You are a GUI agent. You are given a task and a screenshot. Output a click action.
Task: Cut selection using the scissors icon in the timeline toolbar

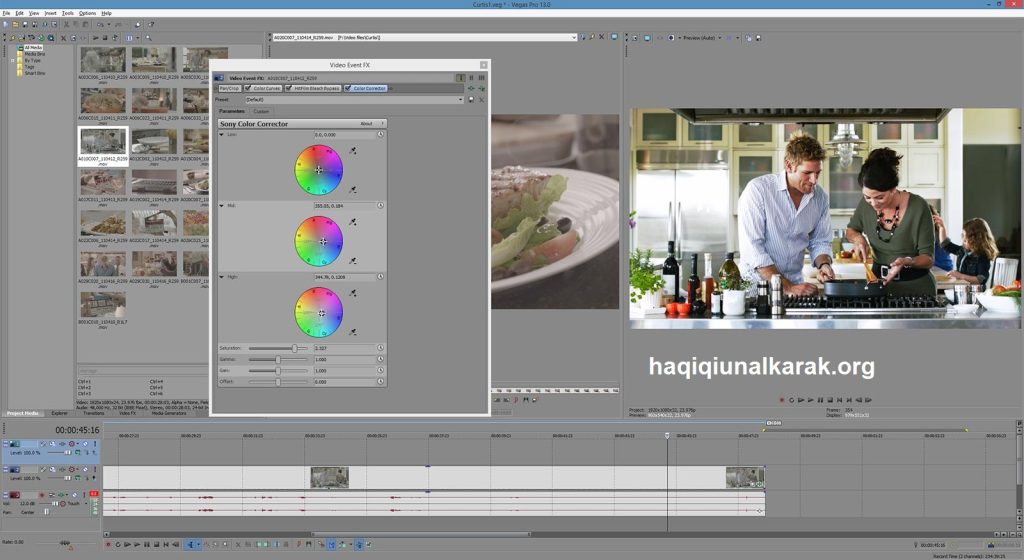pos(238,544)
